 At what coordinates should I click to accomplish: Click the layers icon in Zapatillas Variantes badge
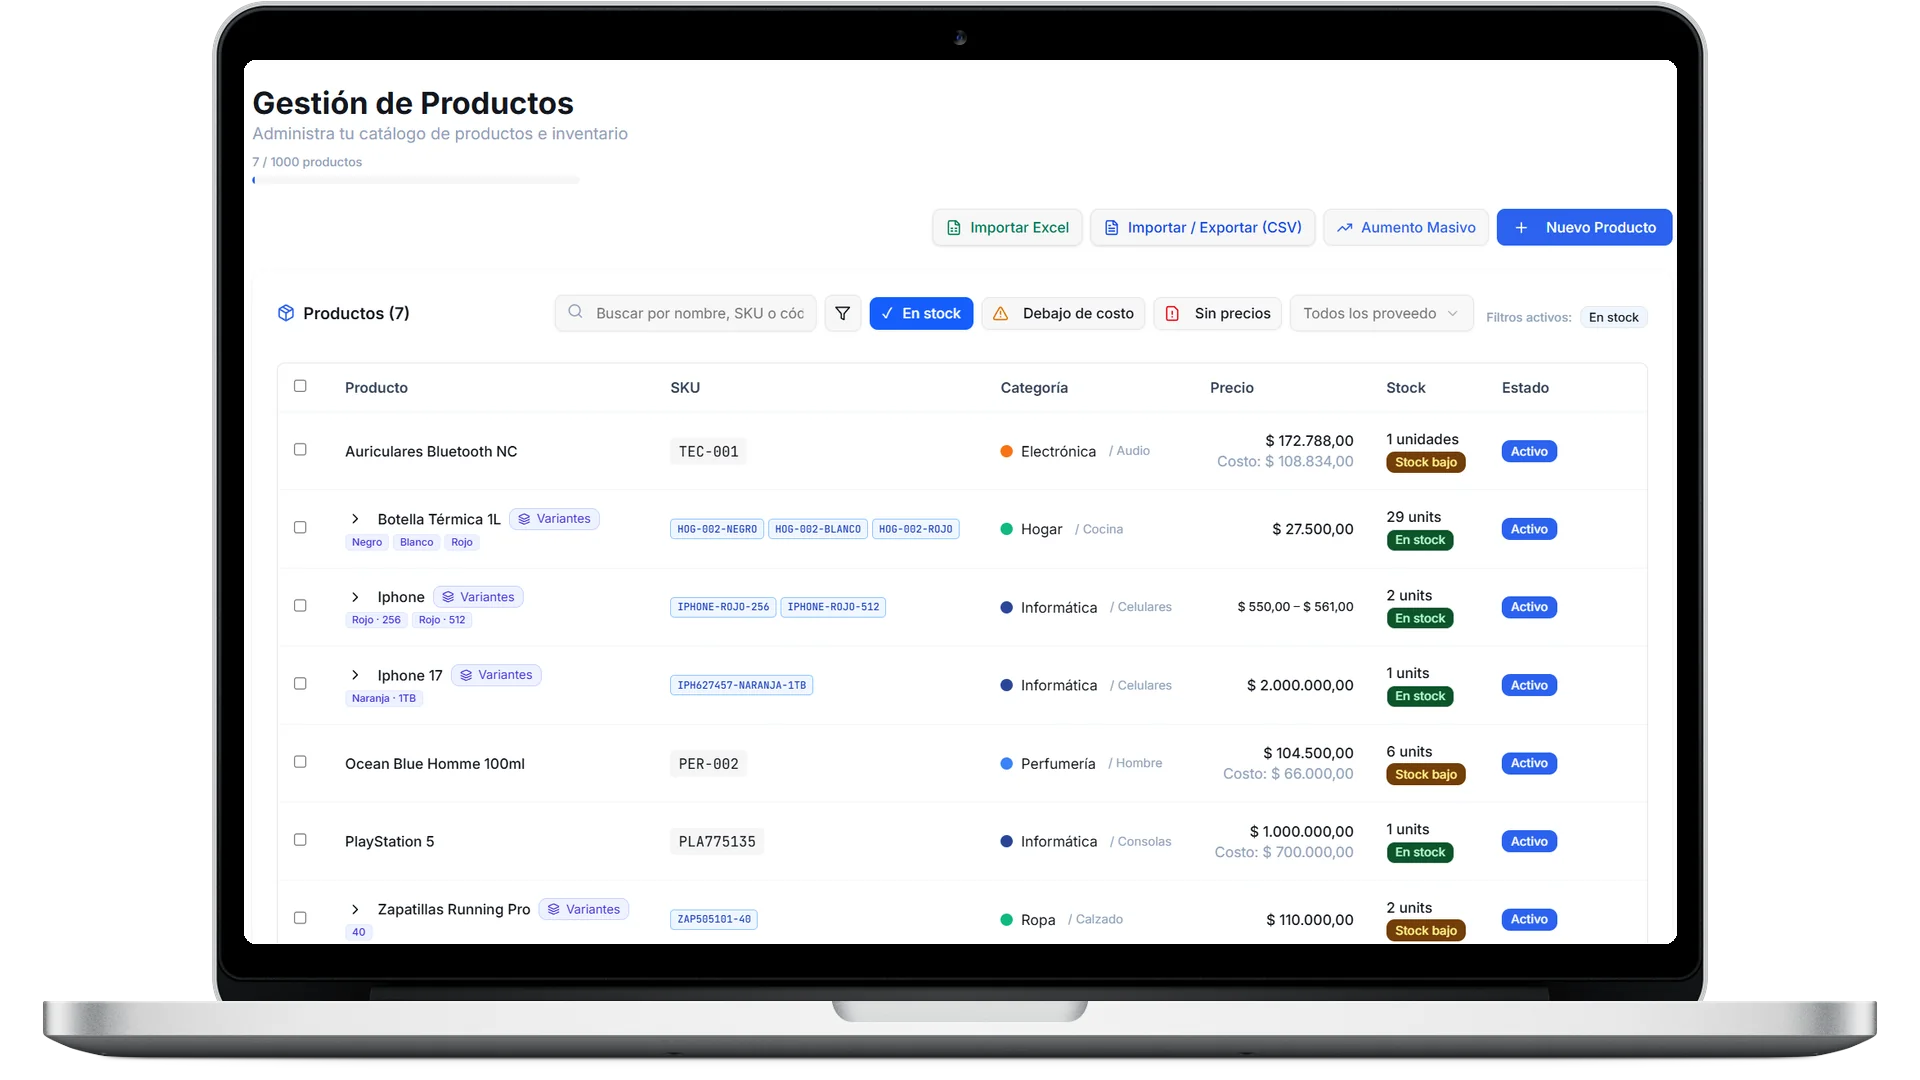(553, 909)
